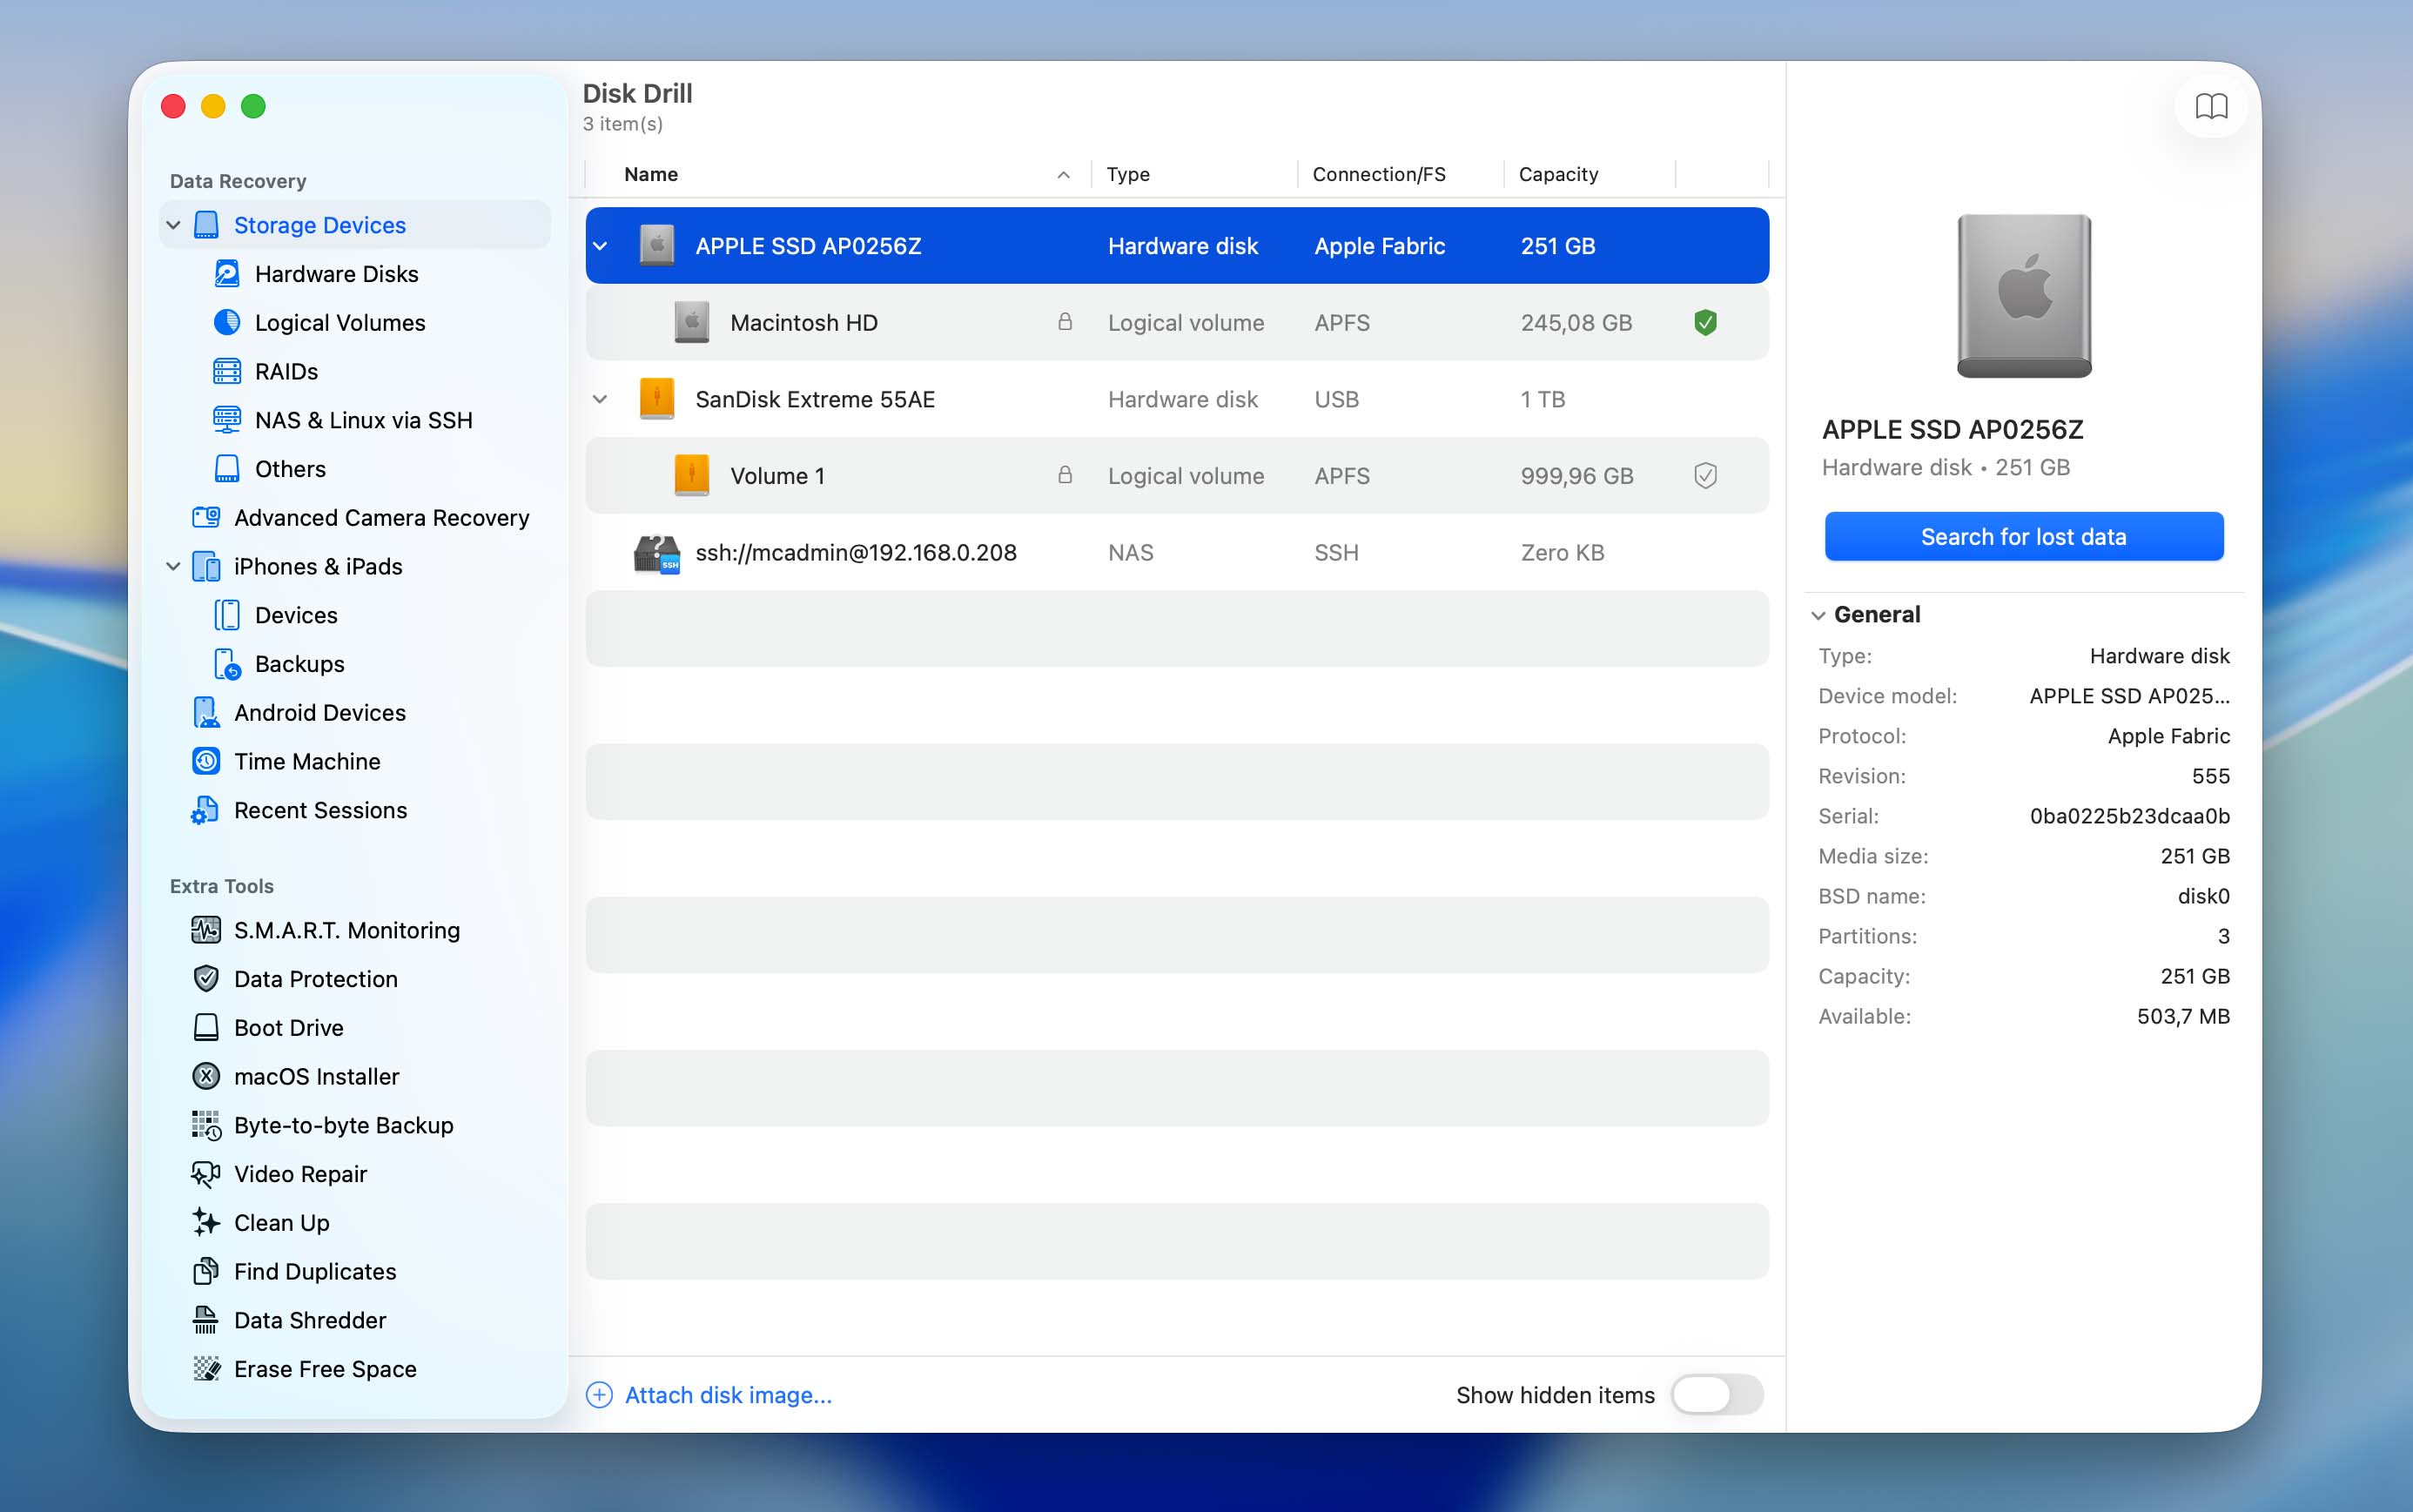Click gray protection shield for Volume 1
Image resolution: width=2413 pixels, height=1512 pixels.
pyautogui.click(x=1705, y=476)
